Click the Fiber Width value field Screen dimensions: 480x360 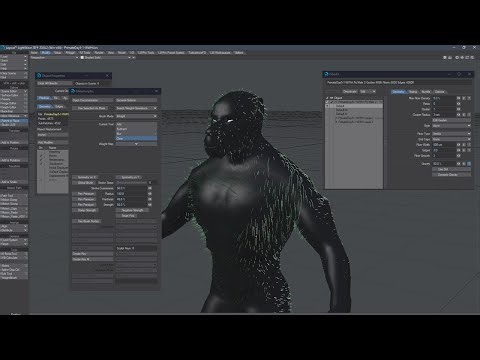click(x=444, y=145)
